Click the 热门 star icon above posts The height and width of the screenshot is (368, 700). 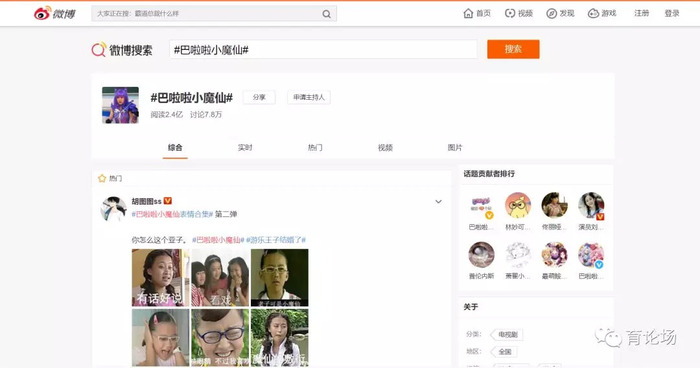click(102, 178)
